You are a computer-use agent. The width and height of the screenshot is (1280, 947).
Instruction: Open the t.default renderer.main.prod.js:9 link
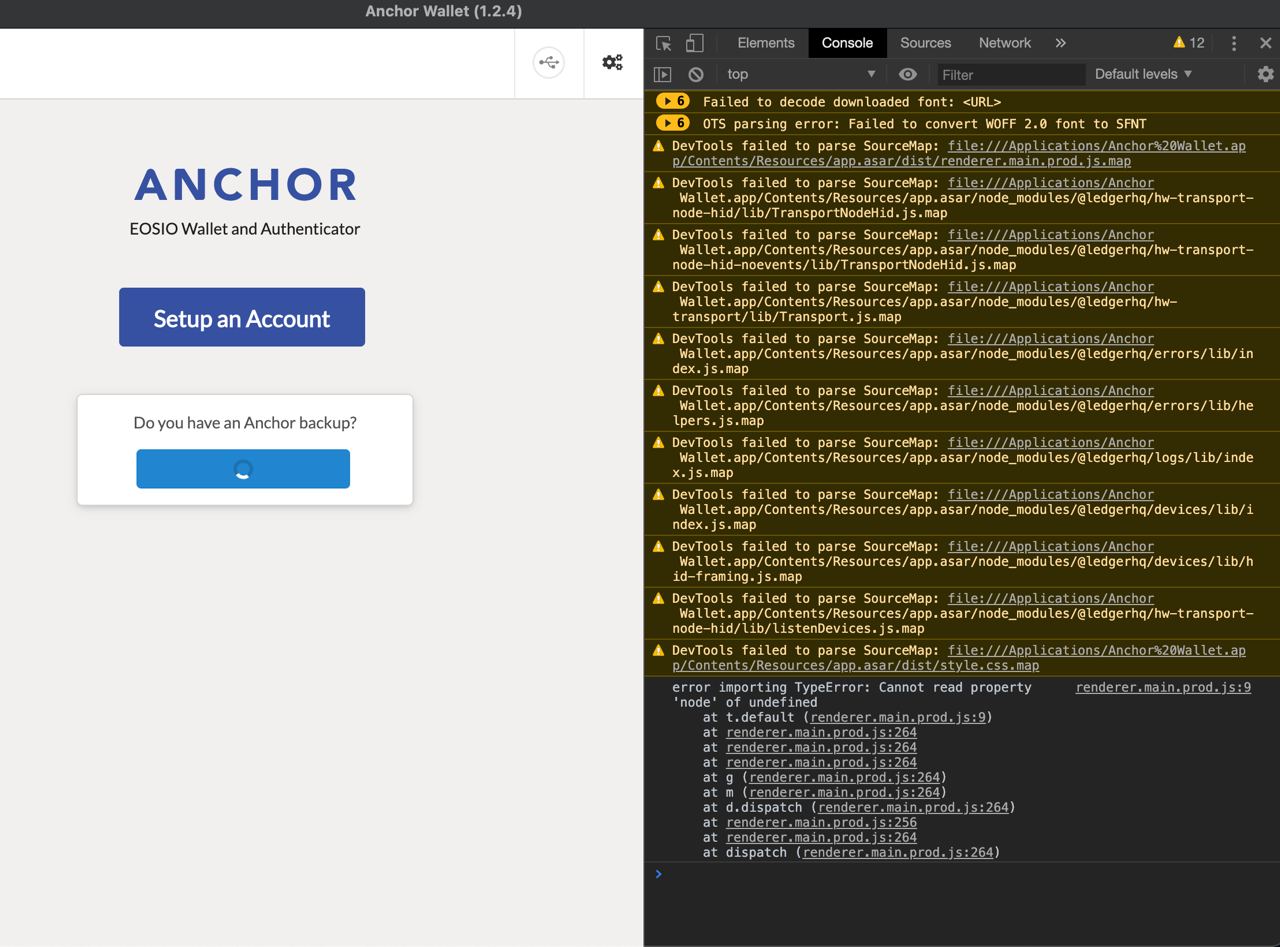click(x=898, y=717)
